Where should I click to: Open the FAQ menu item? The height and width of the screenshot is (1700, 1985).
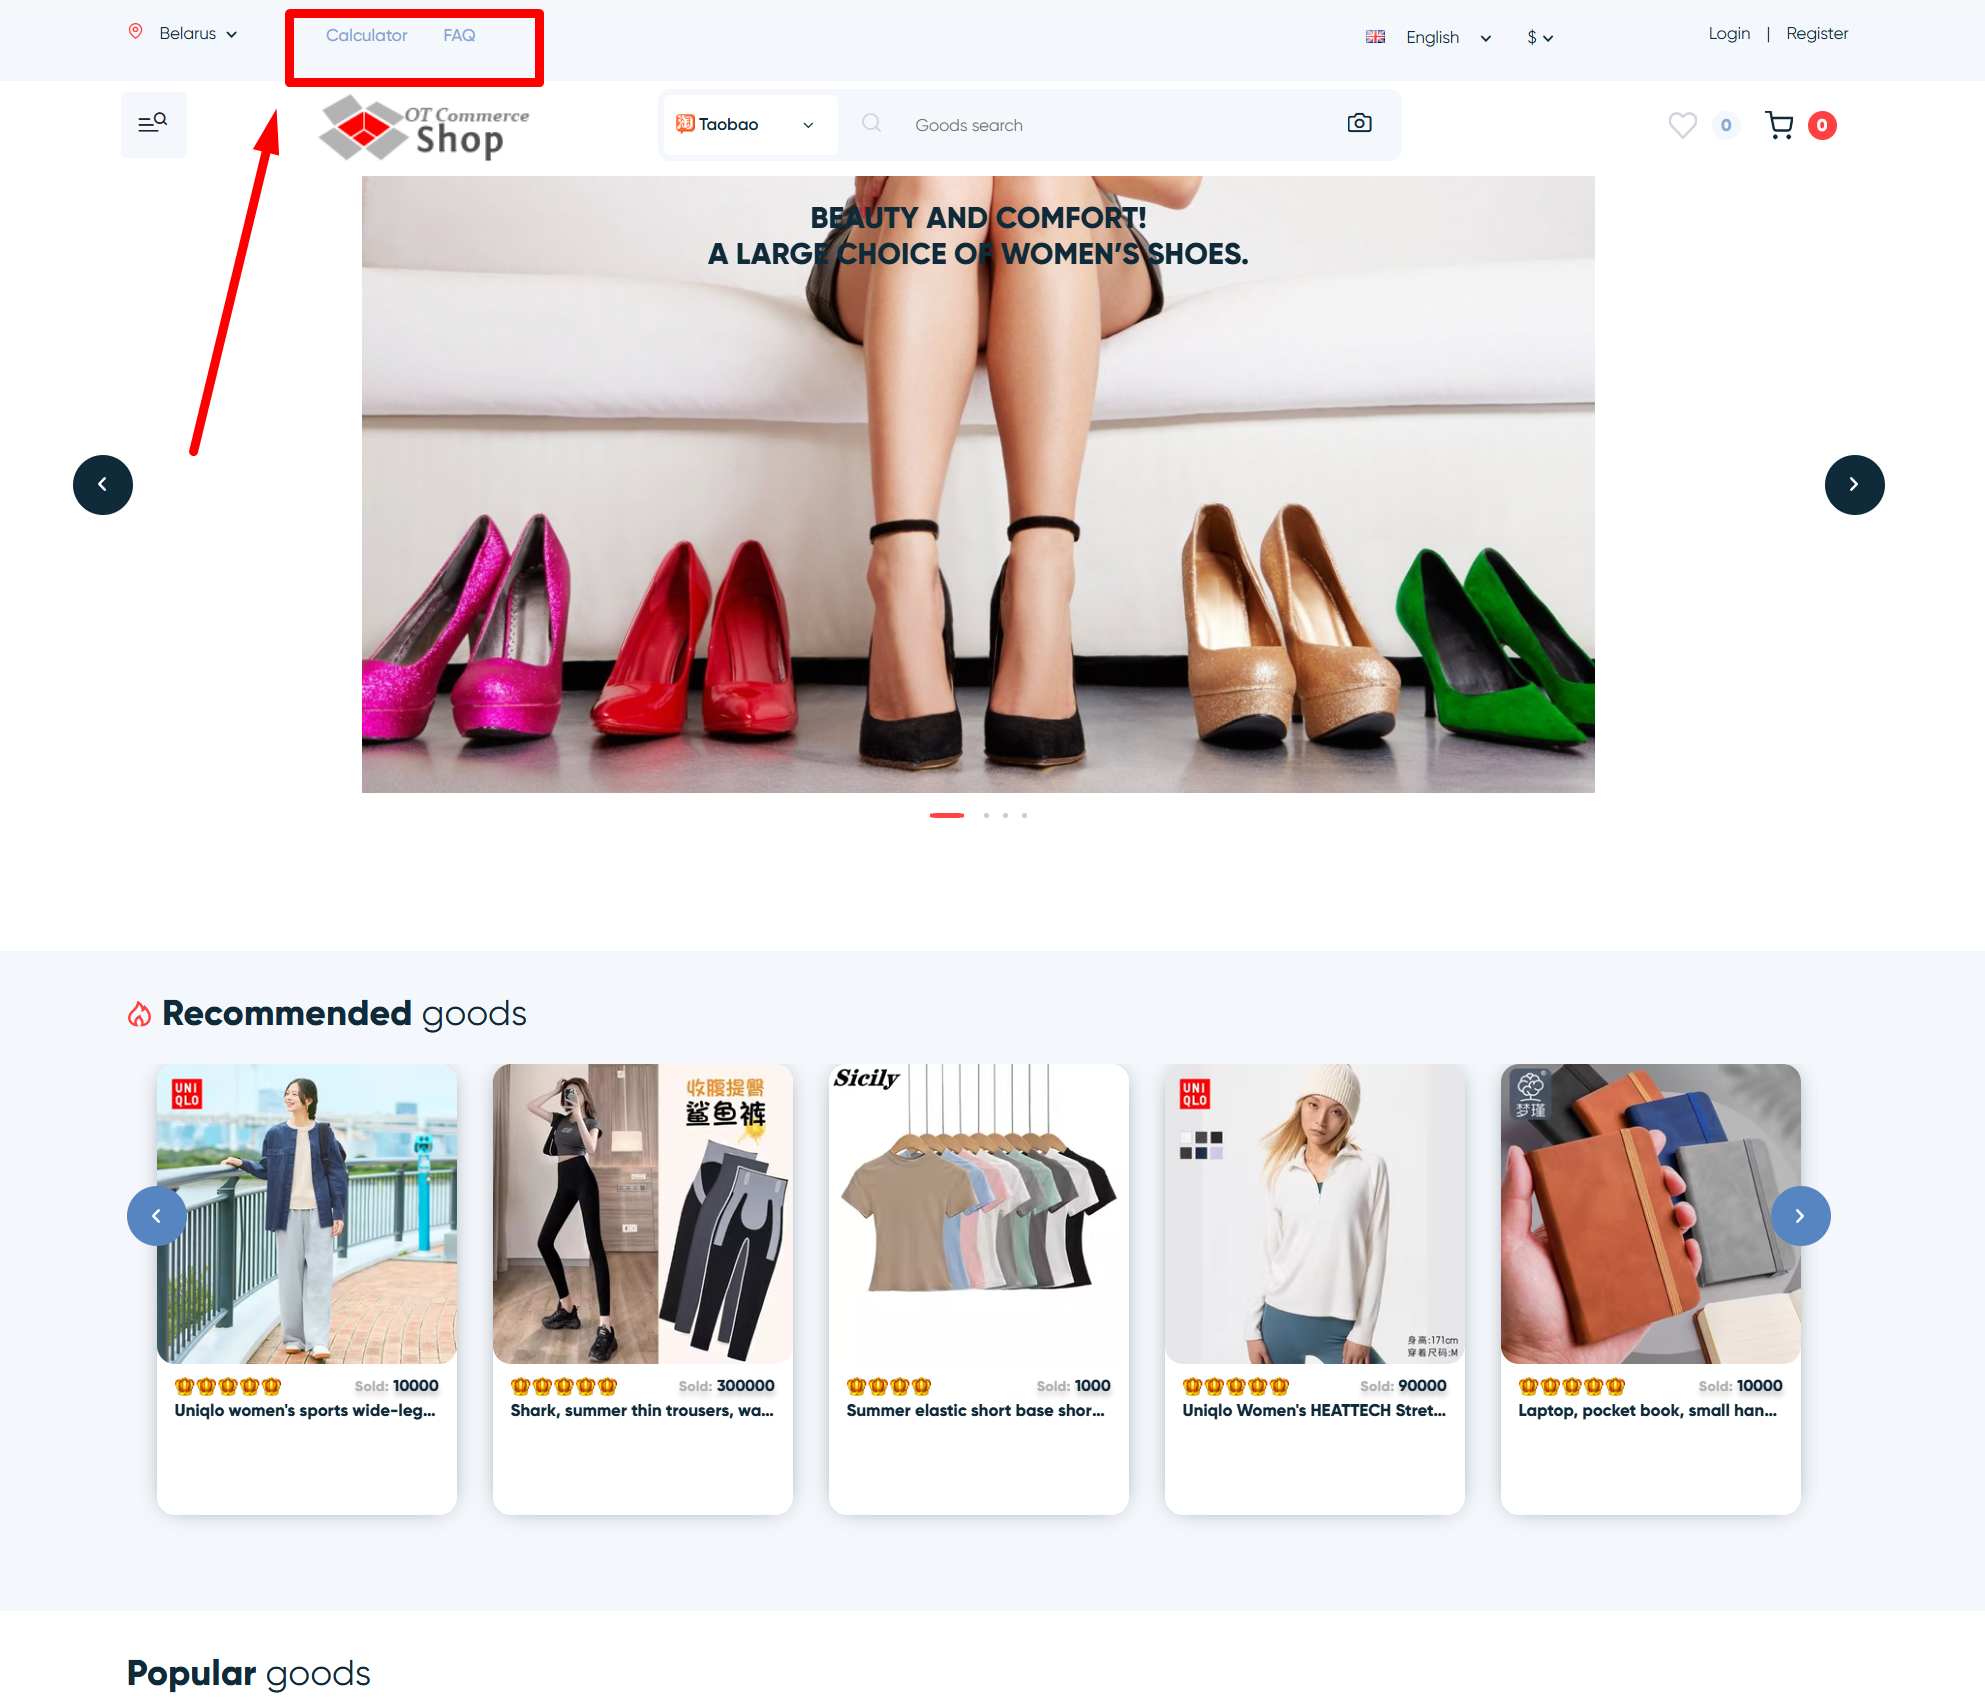[x=459, y=36]
